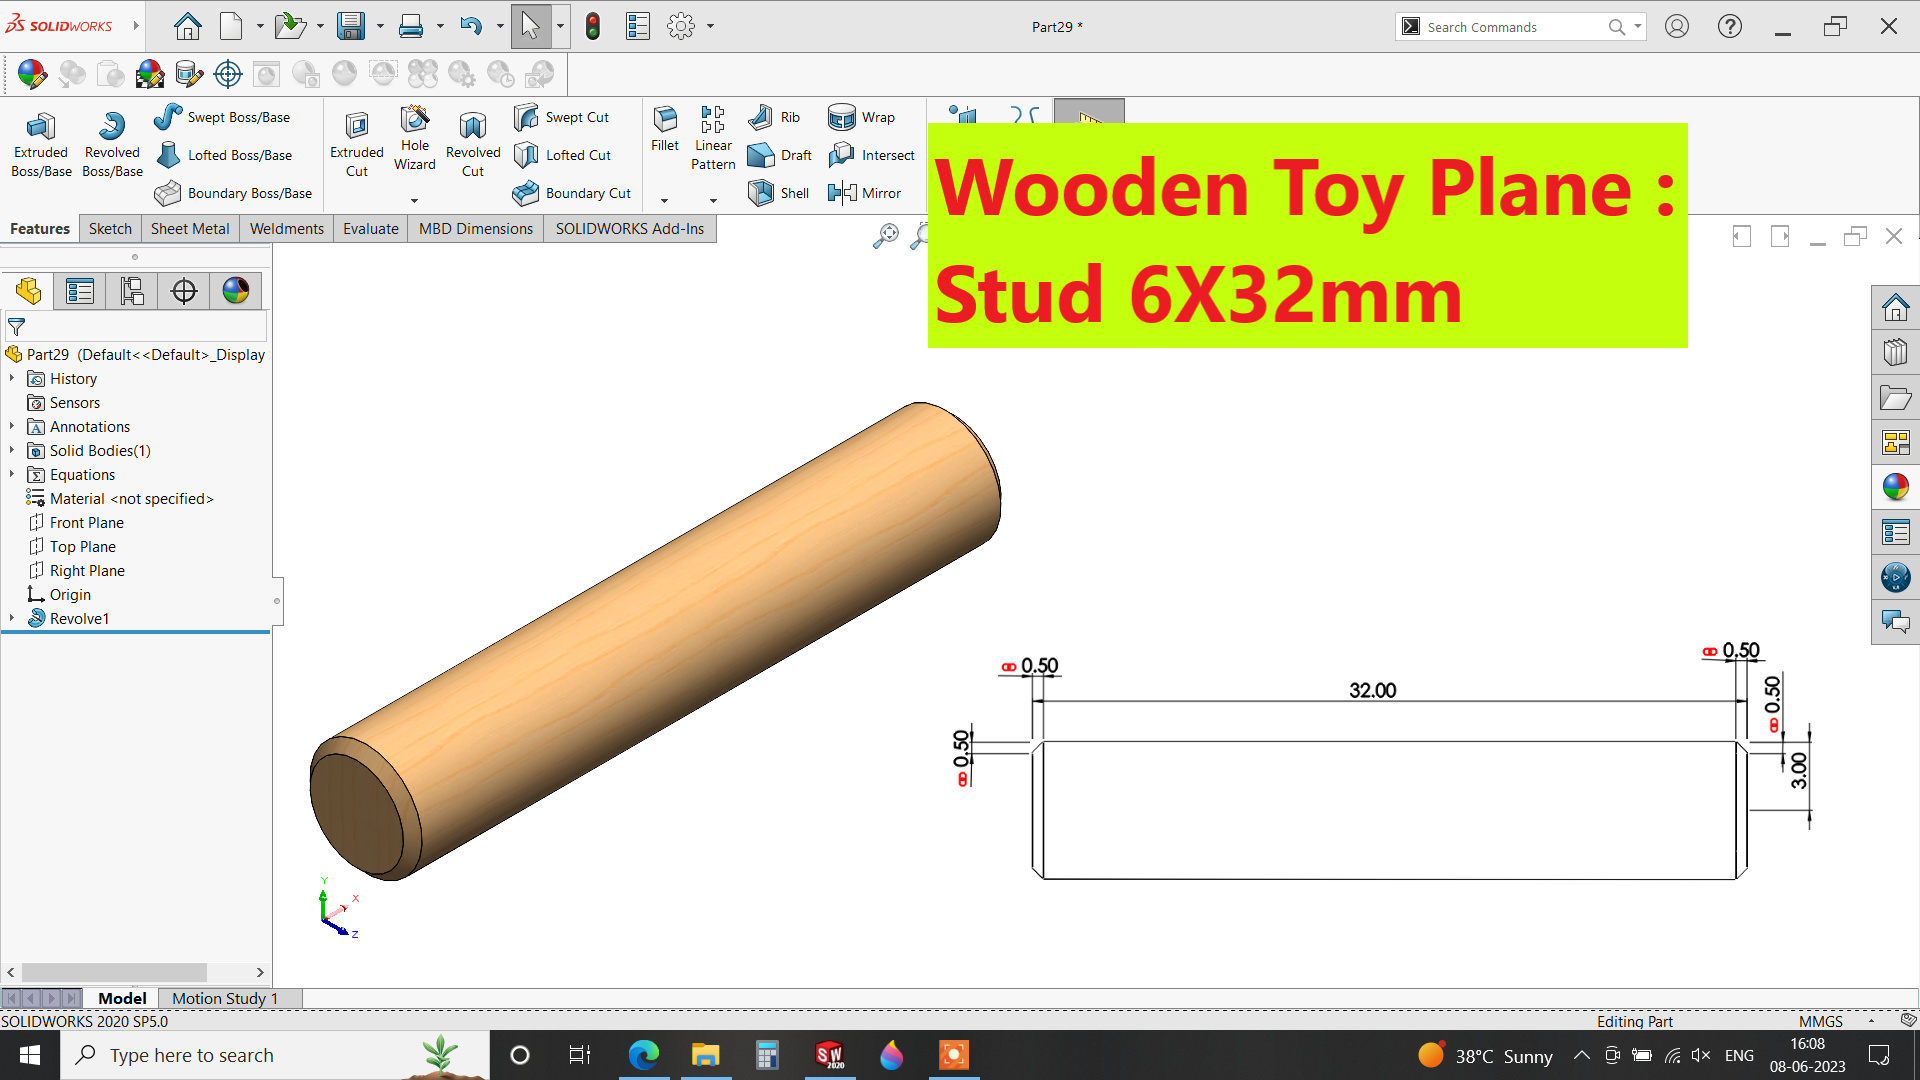1920x1080 pixels.
Task: Open Appearances in the right task pane
Action: pos(1895,487)
